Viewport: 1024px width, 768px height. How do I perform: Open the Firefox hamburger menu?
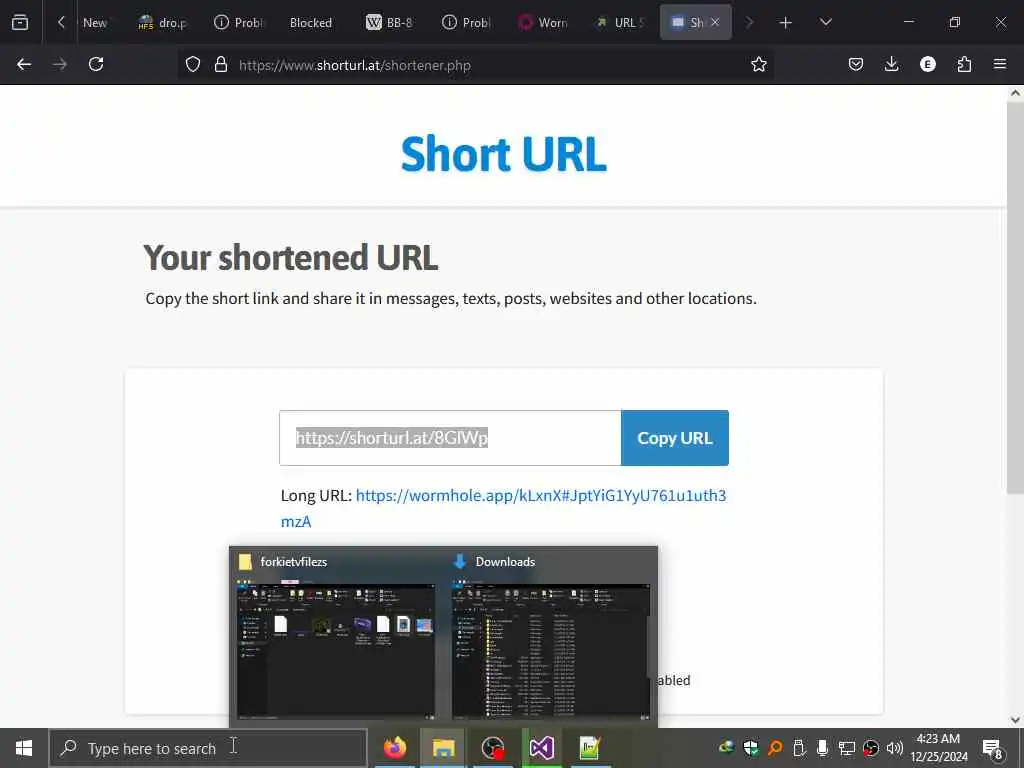[1000, 64]
